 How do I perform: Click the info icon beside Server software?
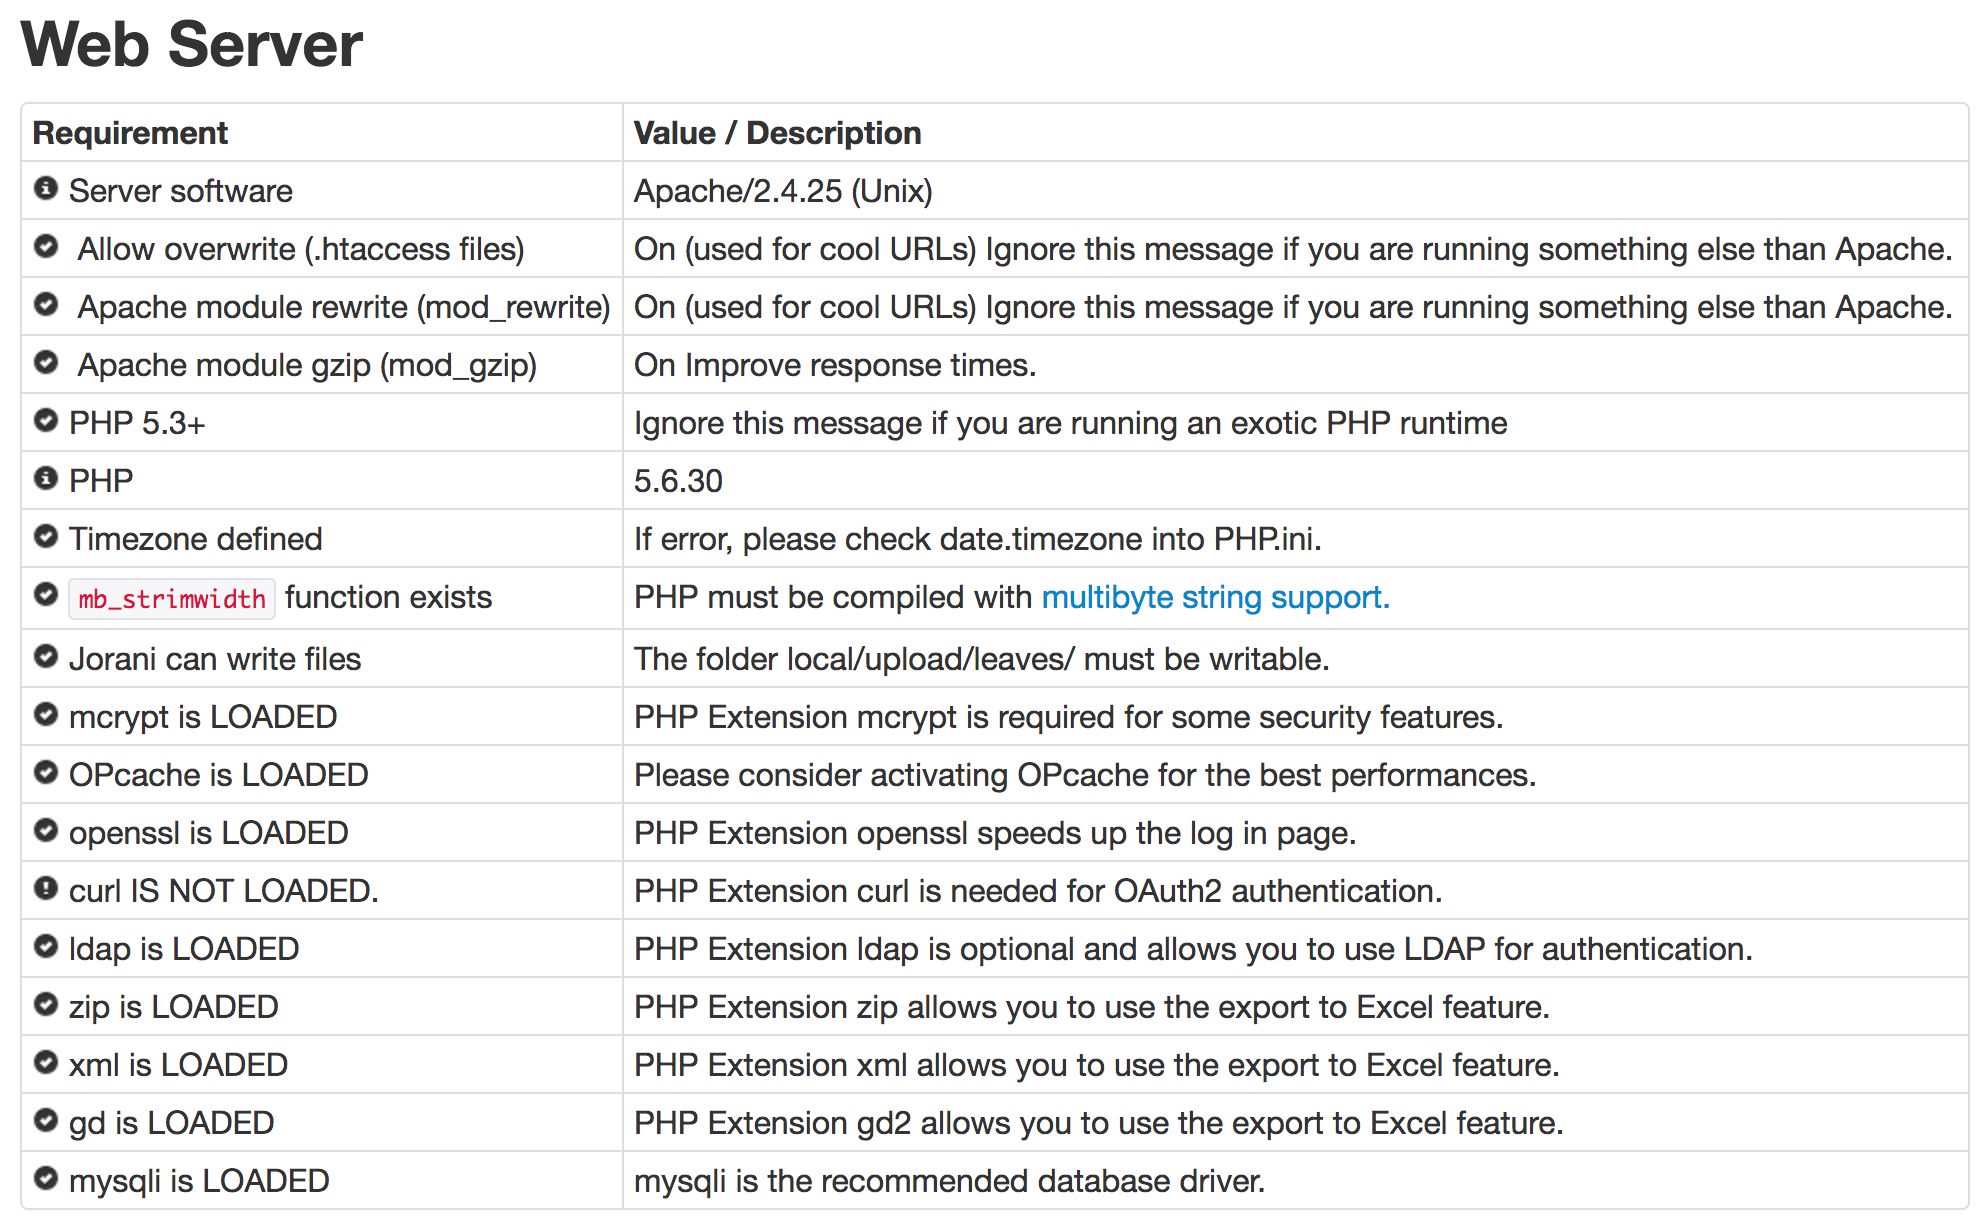click(x=46, y=188)
